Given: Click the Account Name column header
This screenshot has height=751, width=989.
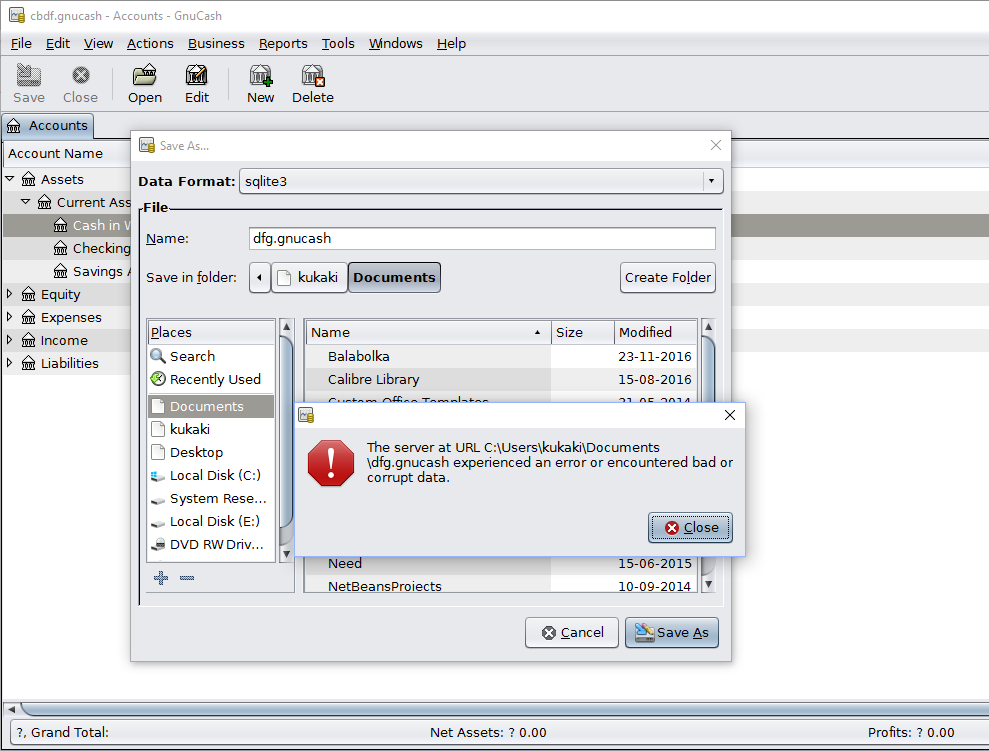Looking at the screenshot, I should (x=66, y=153).
